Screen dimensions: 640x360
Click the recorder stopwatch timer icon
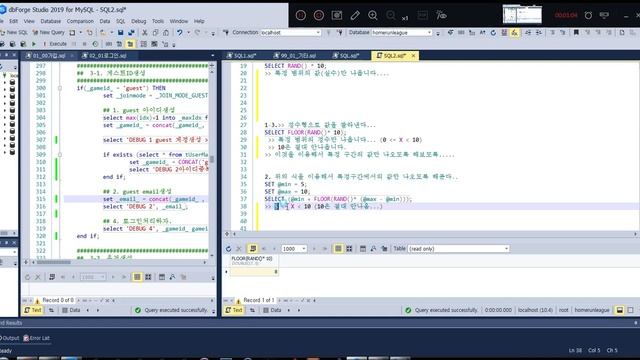pos(588,16)
